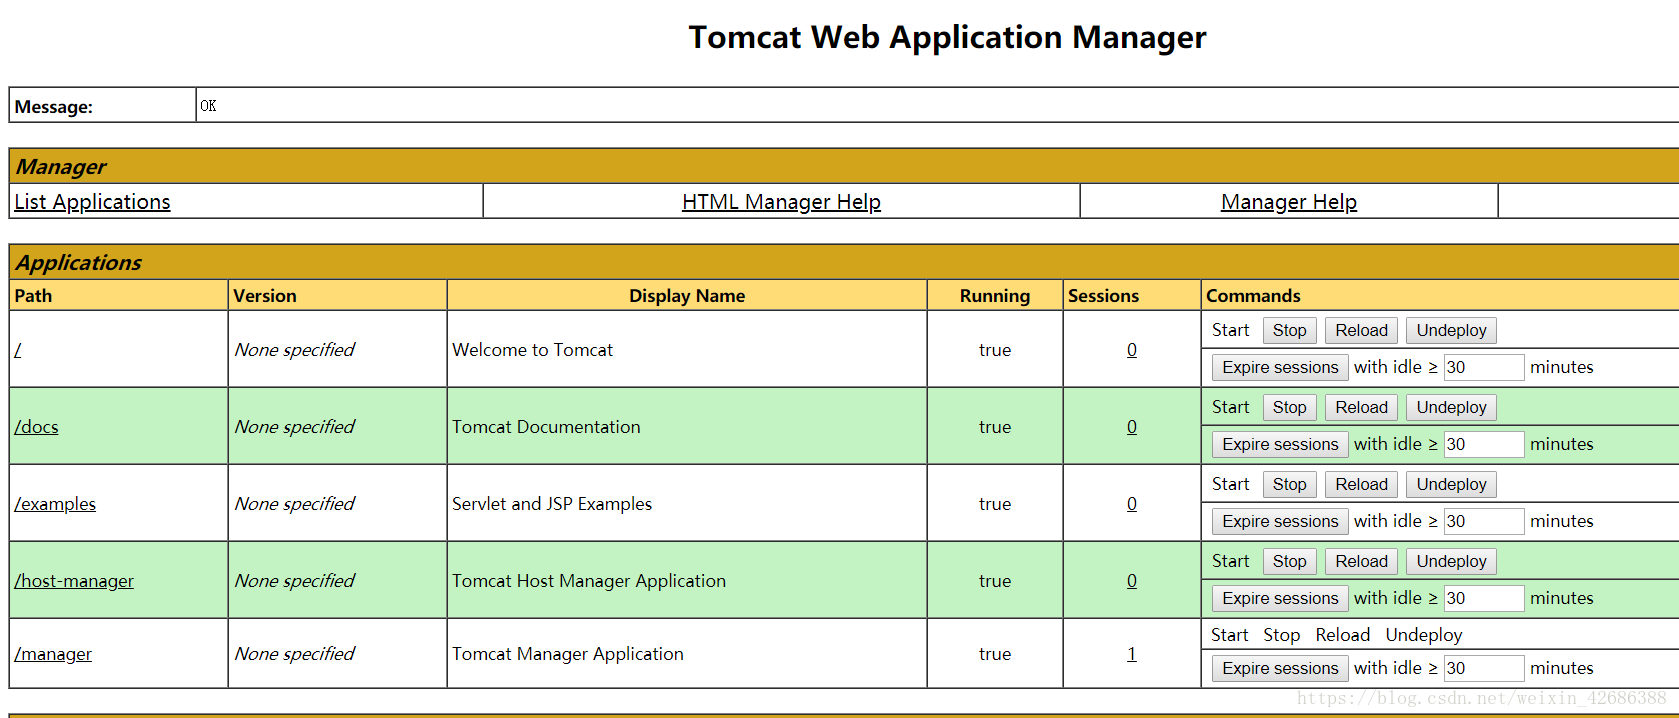
Task: Open the /host-manager path link
Action: (x=74, y=581)
